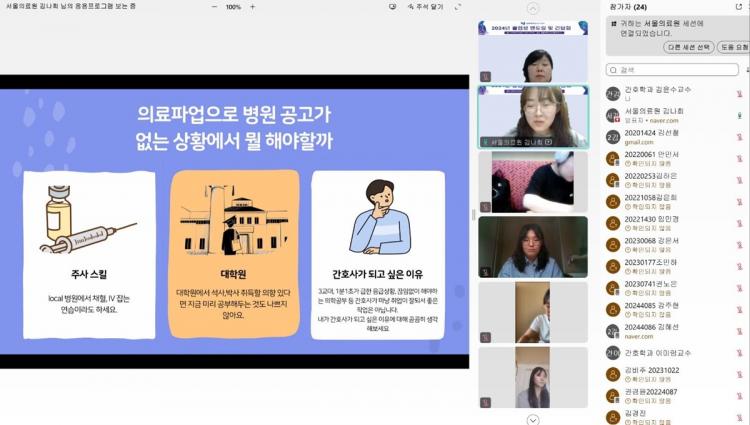Screen dimensions: 750x425
Task: Click the 100% zoom level indicator
Action: point(233,6)
